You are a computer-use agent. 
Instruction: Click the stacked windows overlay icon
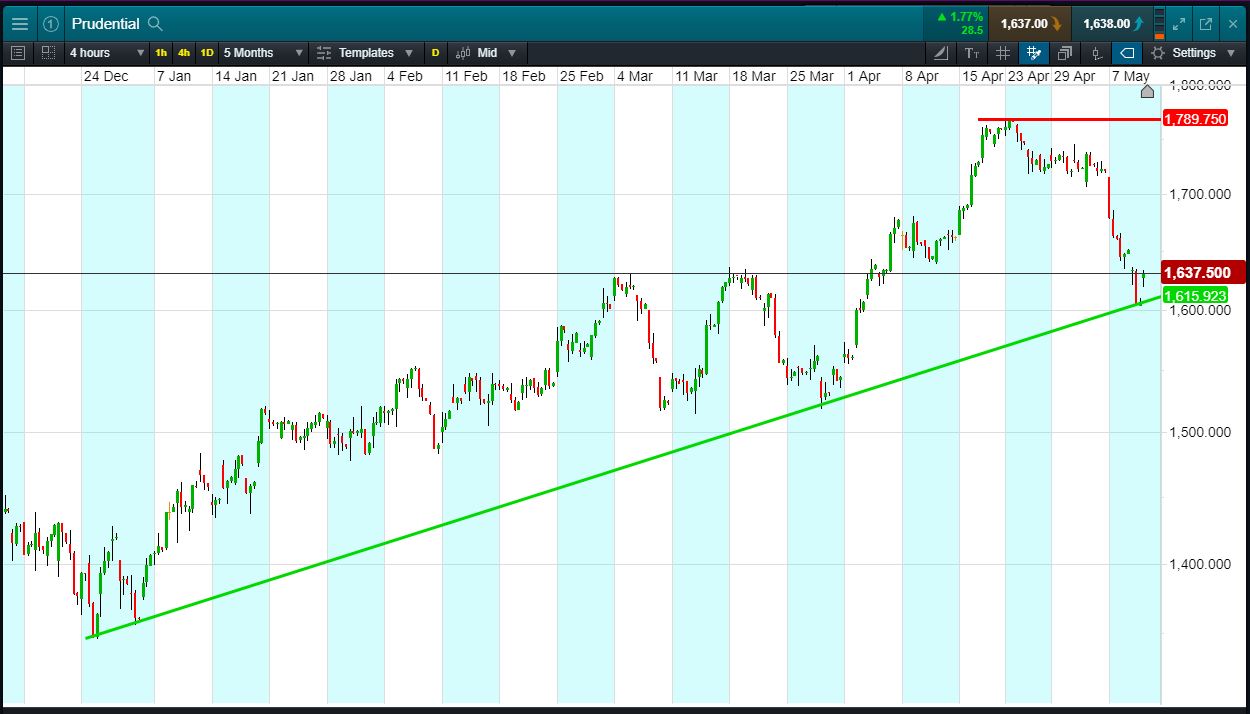coord(1065,53)
